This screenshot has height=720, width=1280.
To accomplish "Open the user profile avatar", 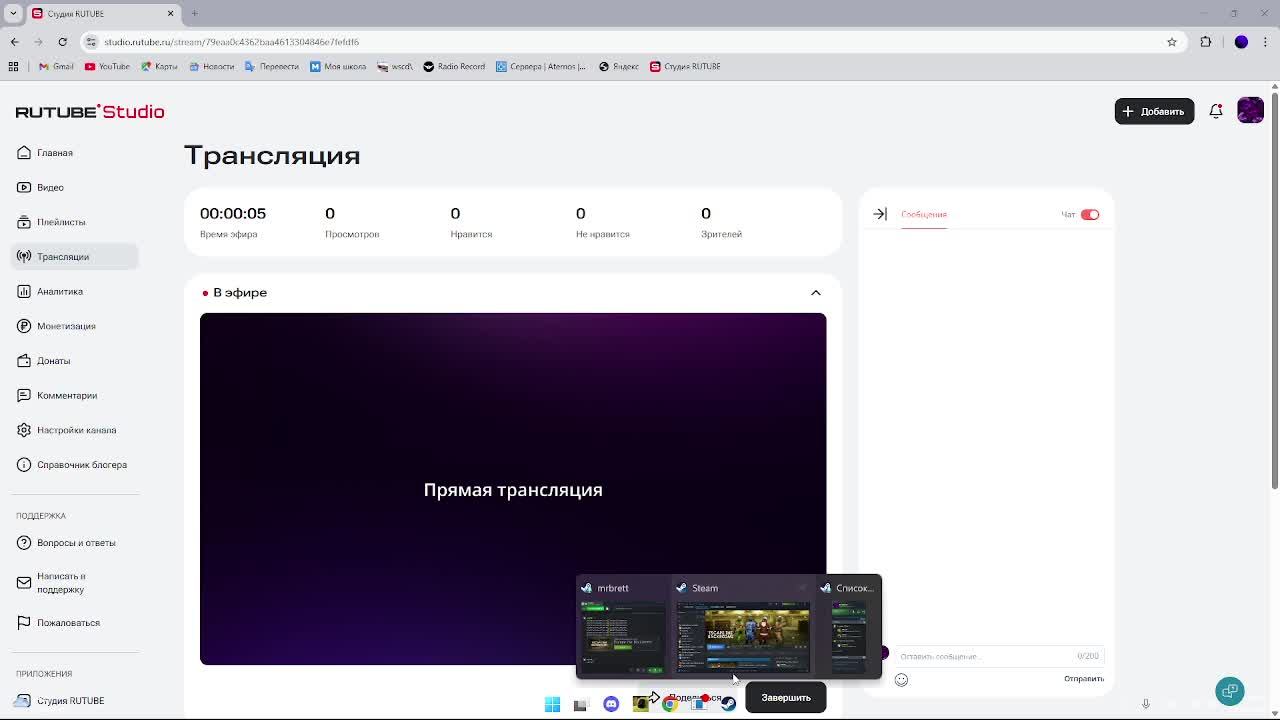I will pyautogui.click(x=1250, y=110).
